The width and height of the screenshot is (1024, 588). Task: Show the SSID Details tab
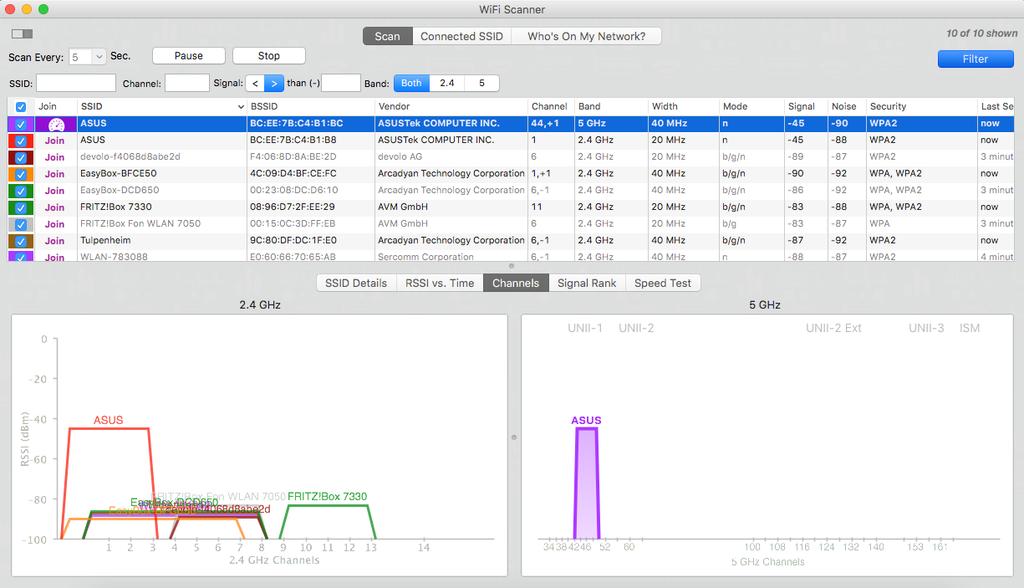tap(356, 283)
